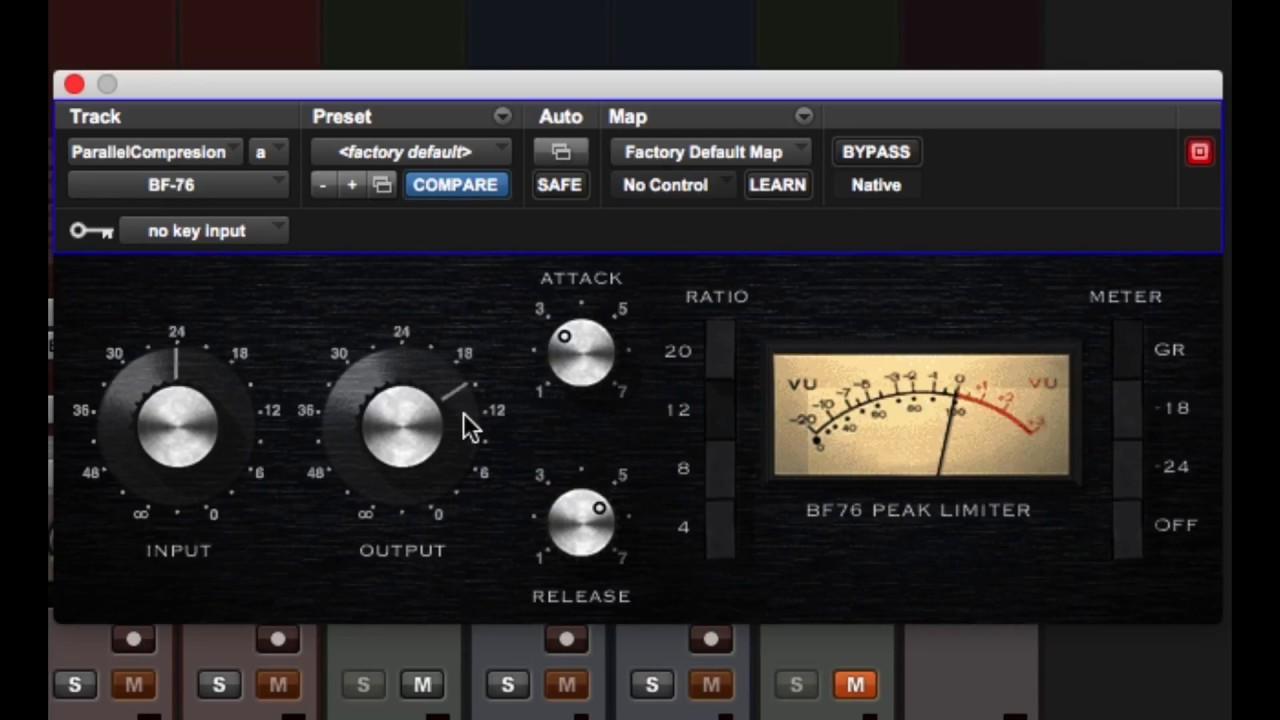Click the INPUT knob

pyautogui.click(x=177, y=426)
